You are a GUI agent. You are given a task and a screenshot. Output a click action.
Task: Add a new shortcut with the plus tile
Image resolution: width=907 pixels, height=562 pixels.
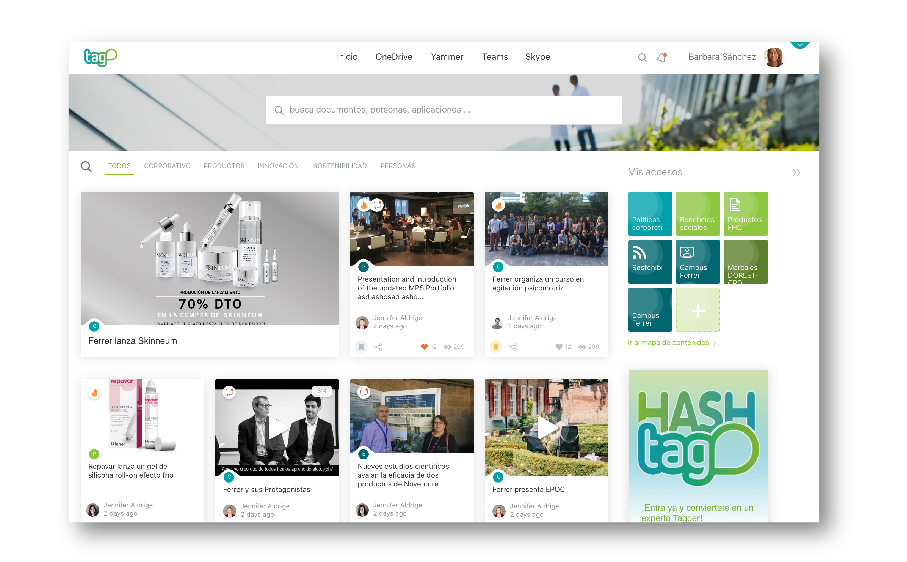698,310
